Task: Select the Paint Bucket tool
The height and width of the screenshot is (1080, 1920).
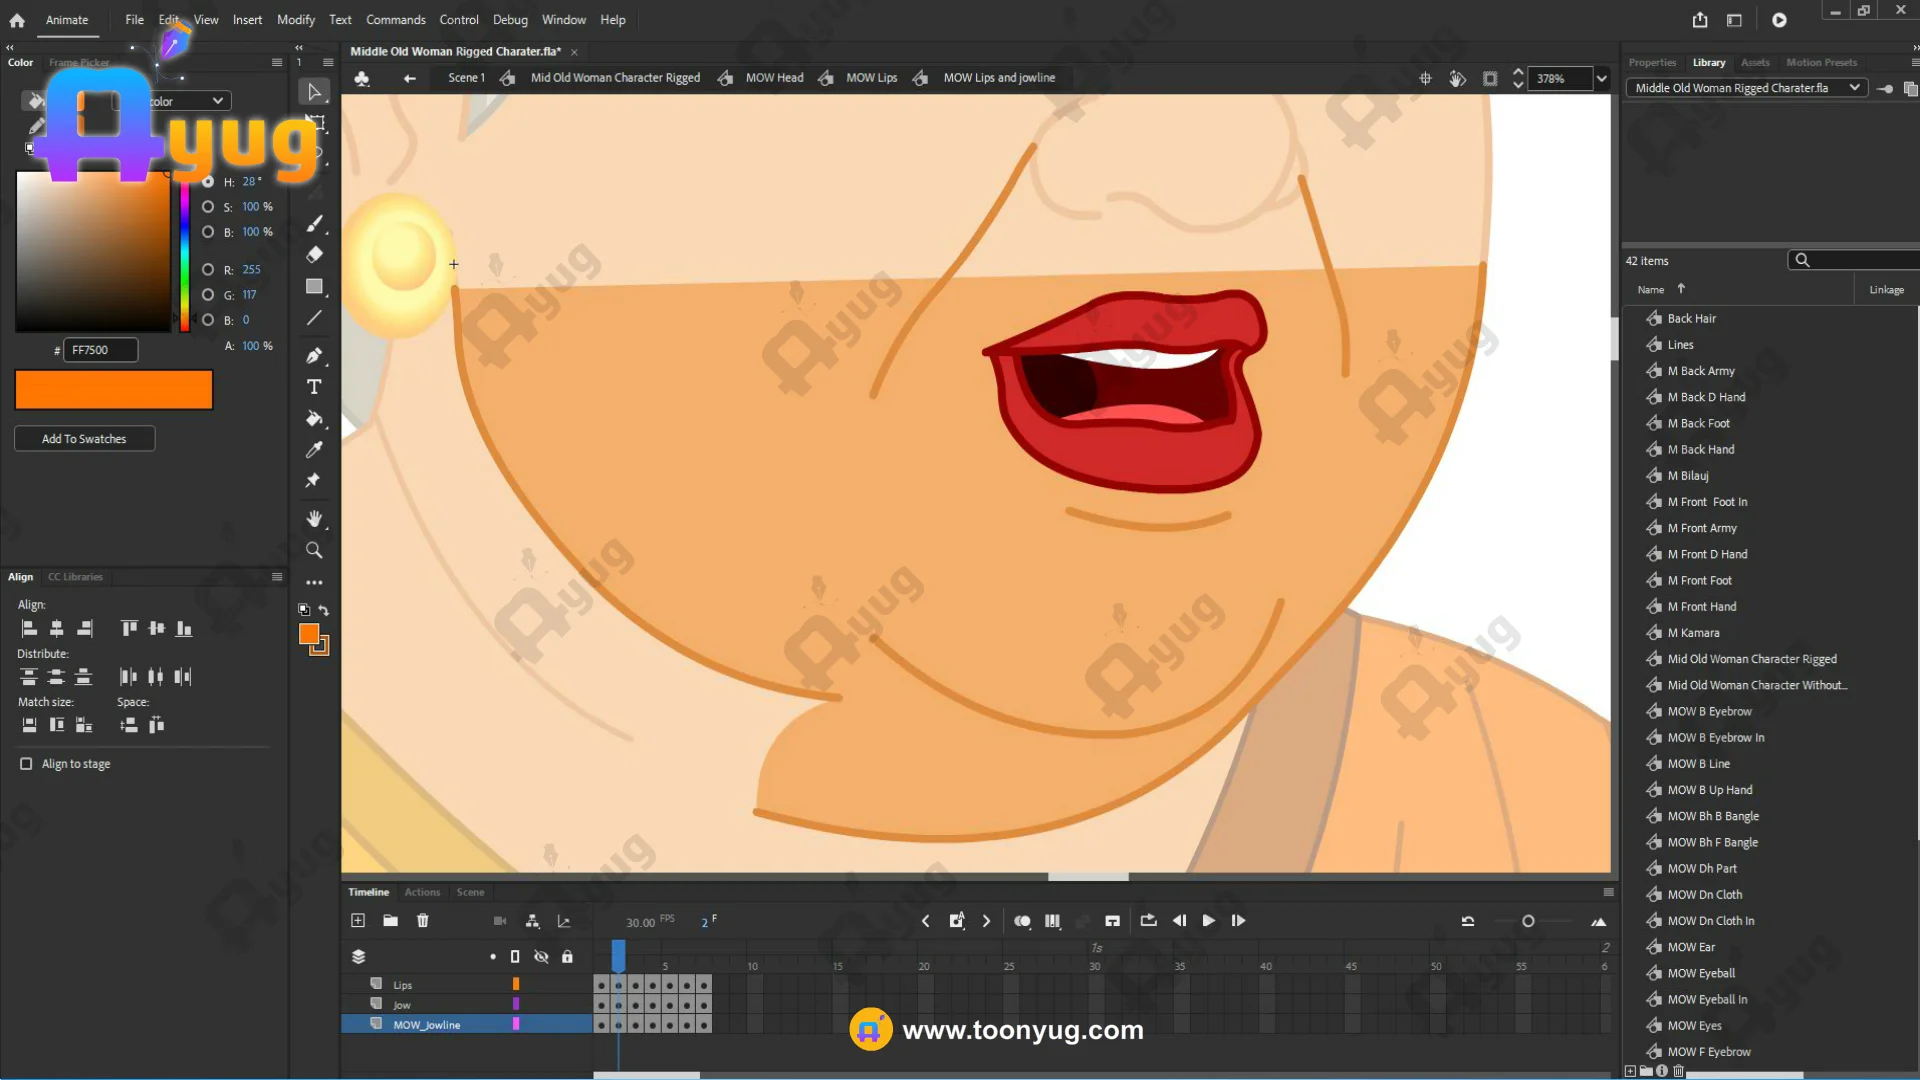Action: pos(314,419)
